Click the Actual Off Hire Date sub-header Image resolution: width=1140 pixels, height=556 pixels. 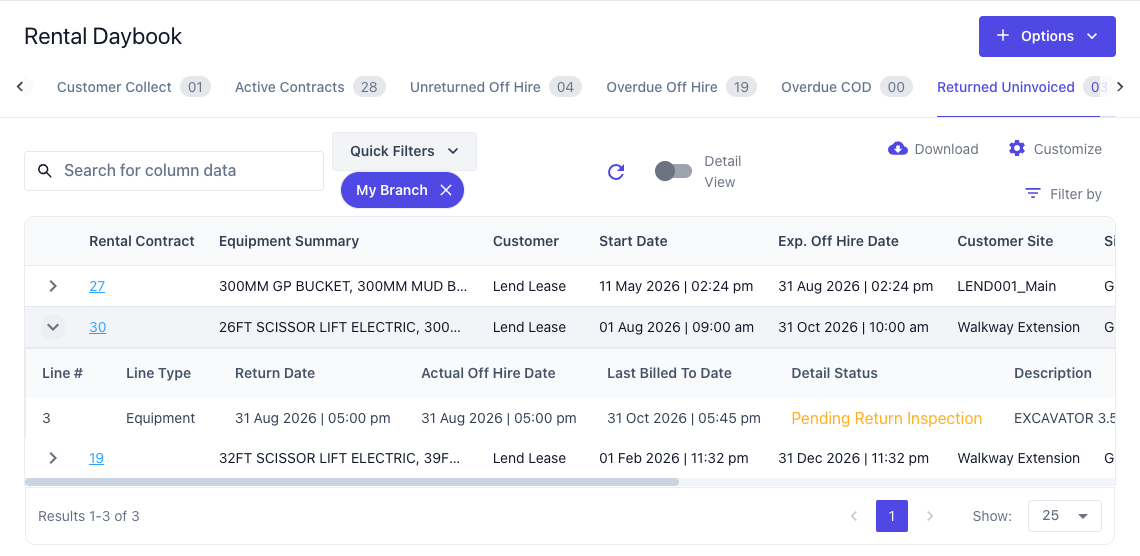[488, 374]
